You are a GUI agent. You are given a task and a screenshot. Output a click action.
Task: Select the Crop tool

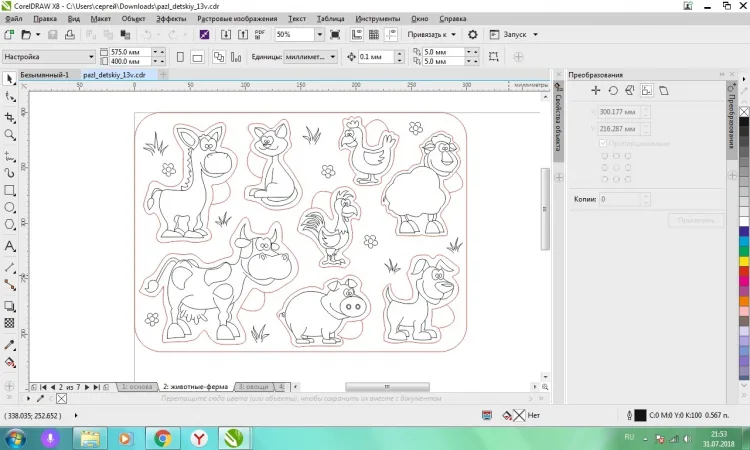[x=10, y=117]
